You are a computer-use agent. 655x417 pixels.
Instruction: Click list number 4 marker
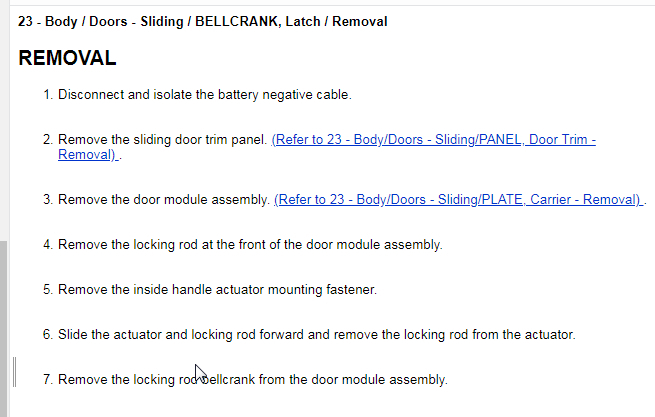click(x=47, y=244)
